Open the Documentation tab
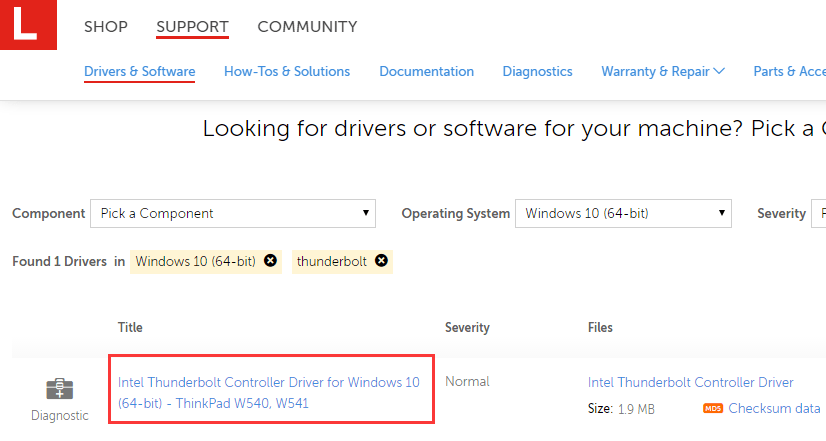 click(427, 72)
